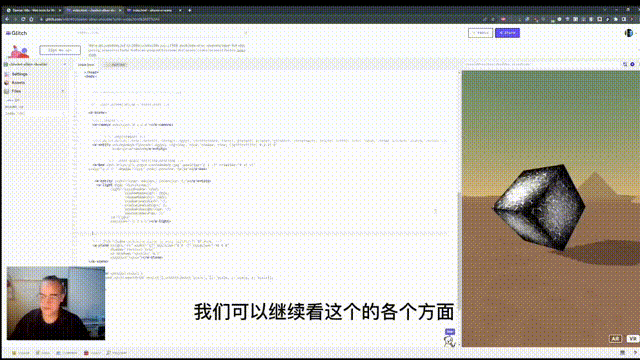This screenshot has height=360, width=640.
Task: Click the purple circle icon above preview
Action: click(x=632, y=64)
